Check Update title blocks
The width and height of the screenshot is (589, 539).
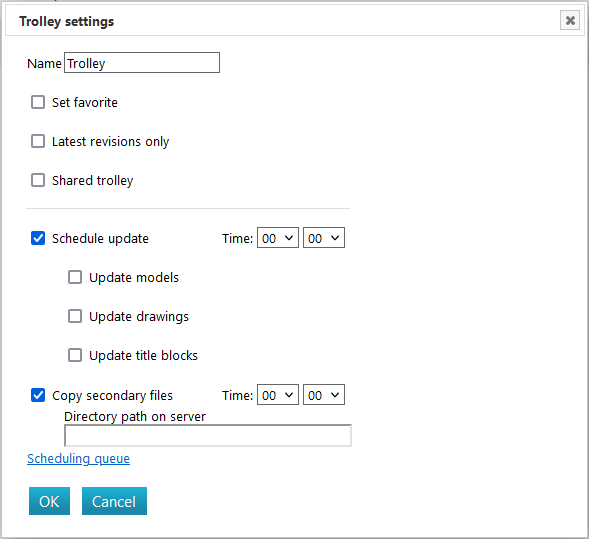(75, 355)
